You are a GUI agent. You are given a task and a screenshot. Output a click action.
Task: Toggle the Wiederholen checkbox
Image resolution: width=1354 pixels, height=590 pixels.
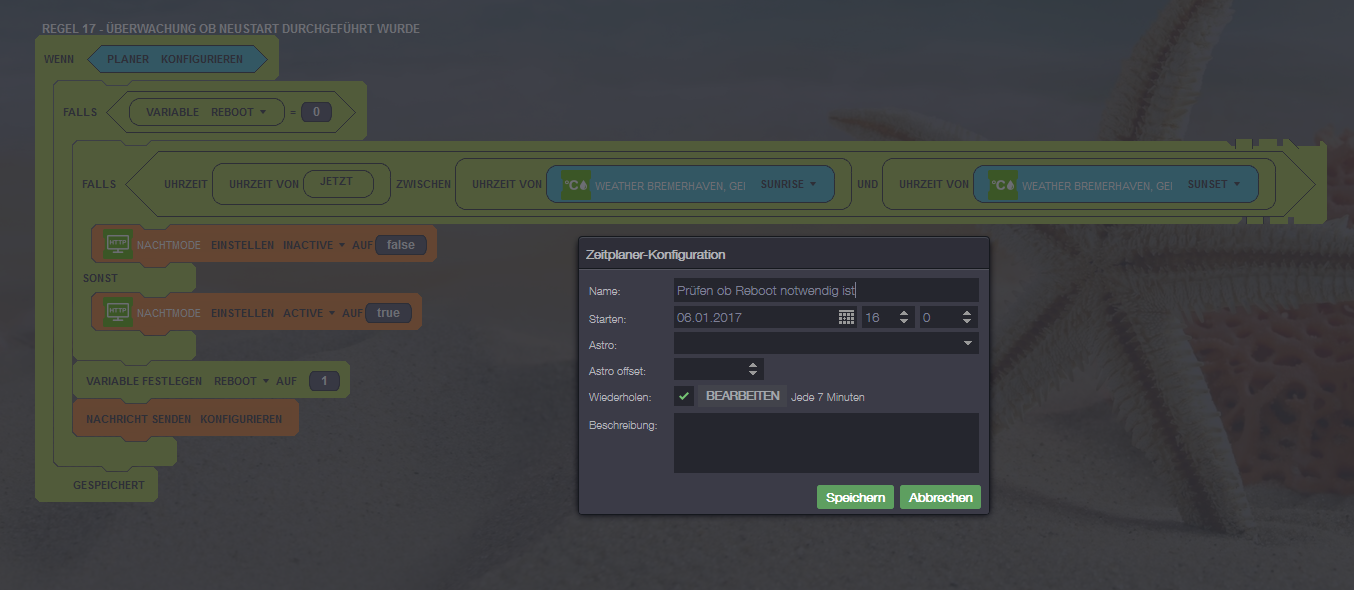click(684, 396)
